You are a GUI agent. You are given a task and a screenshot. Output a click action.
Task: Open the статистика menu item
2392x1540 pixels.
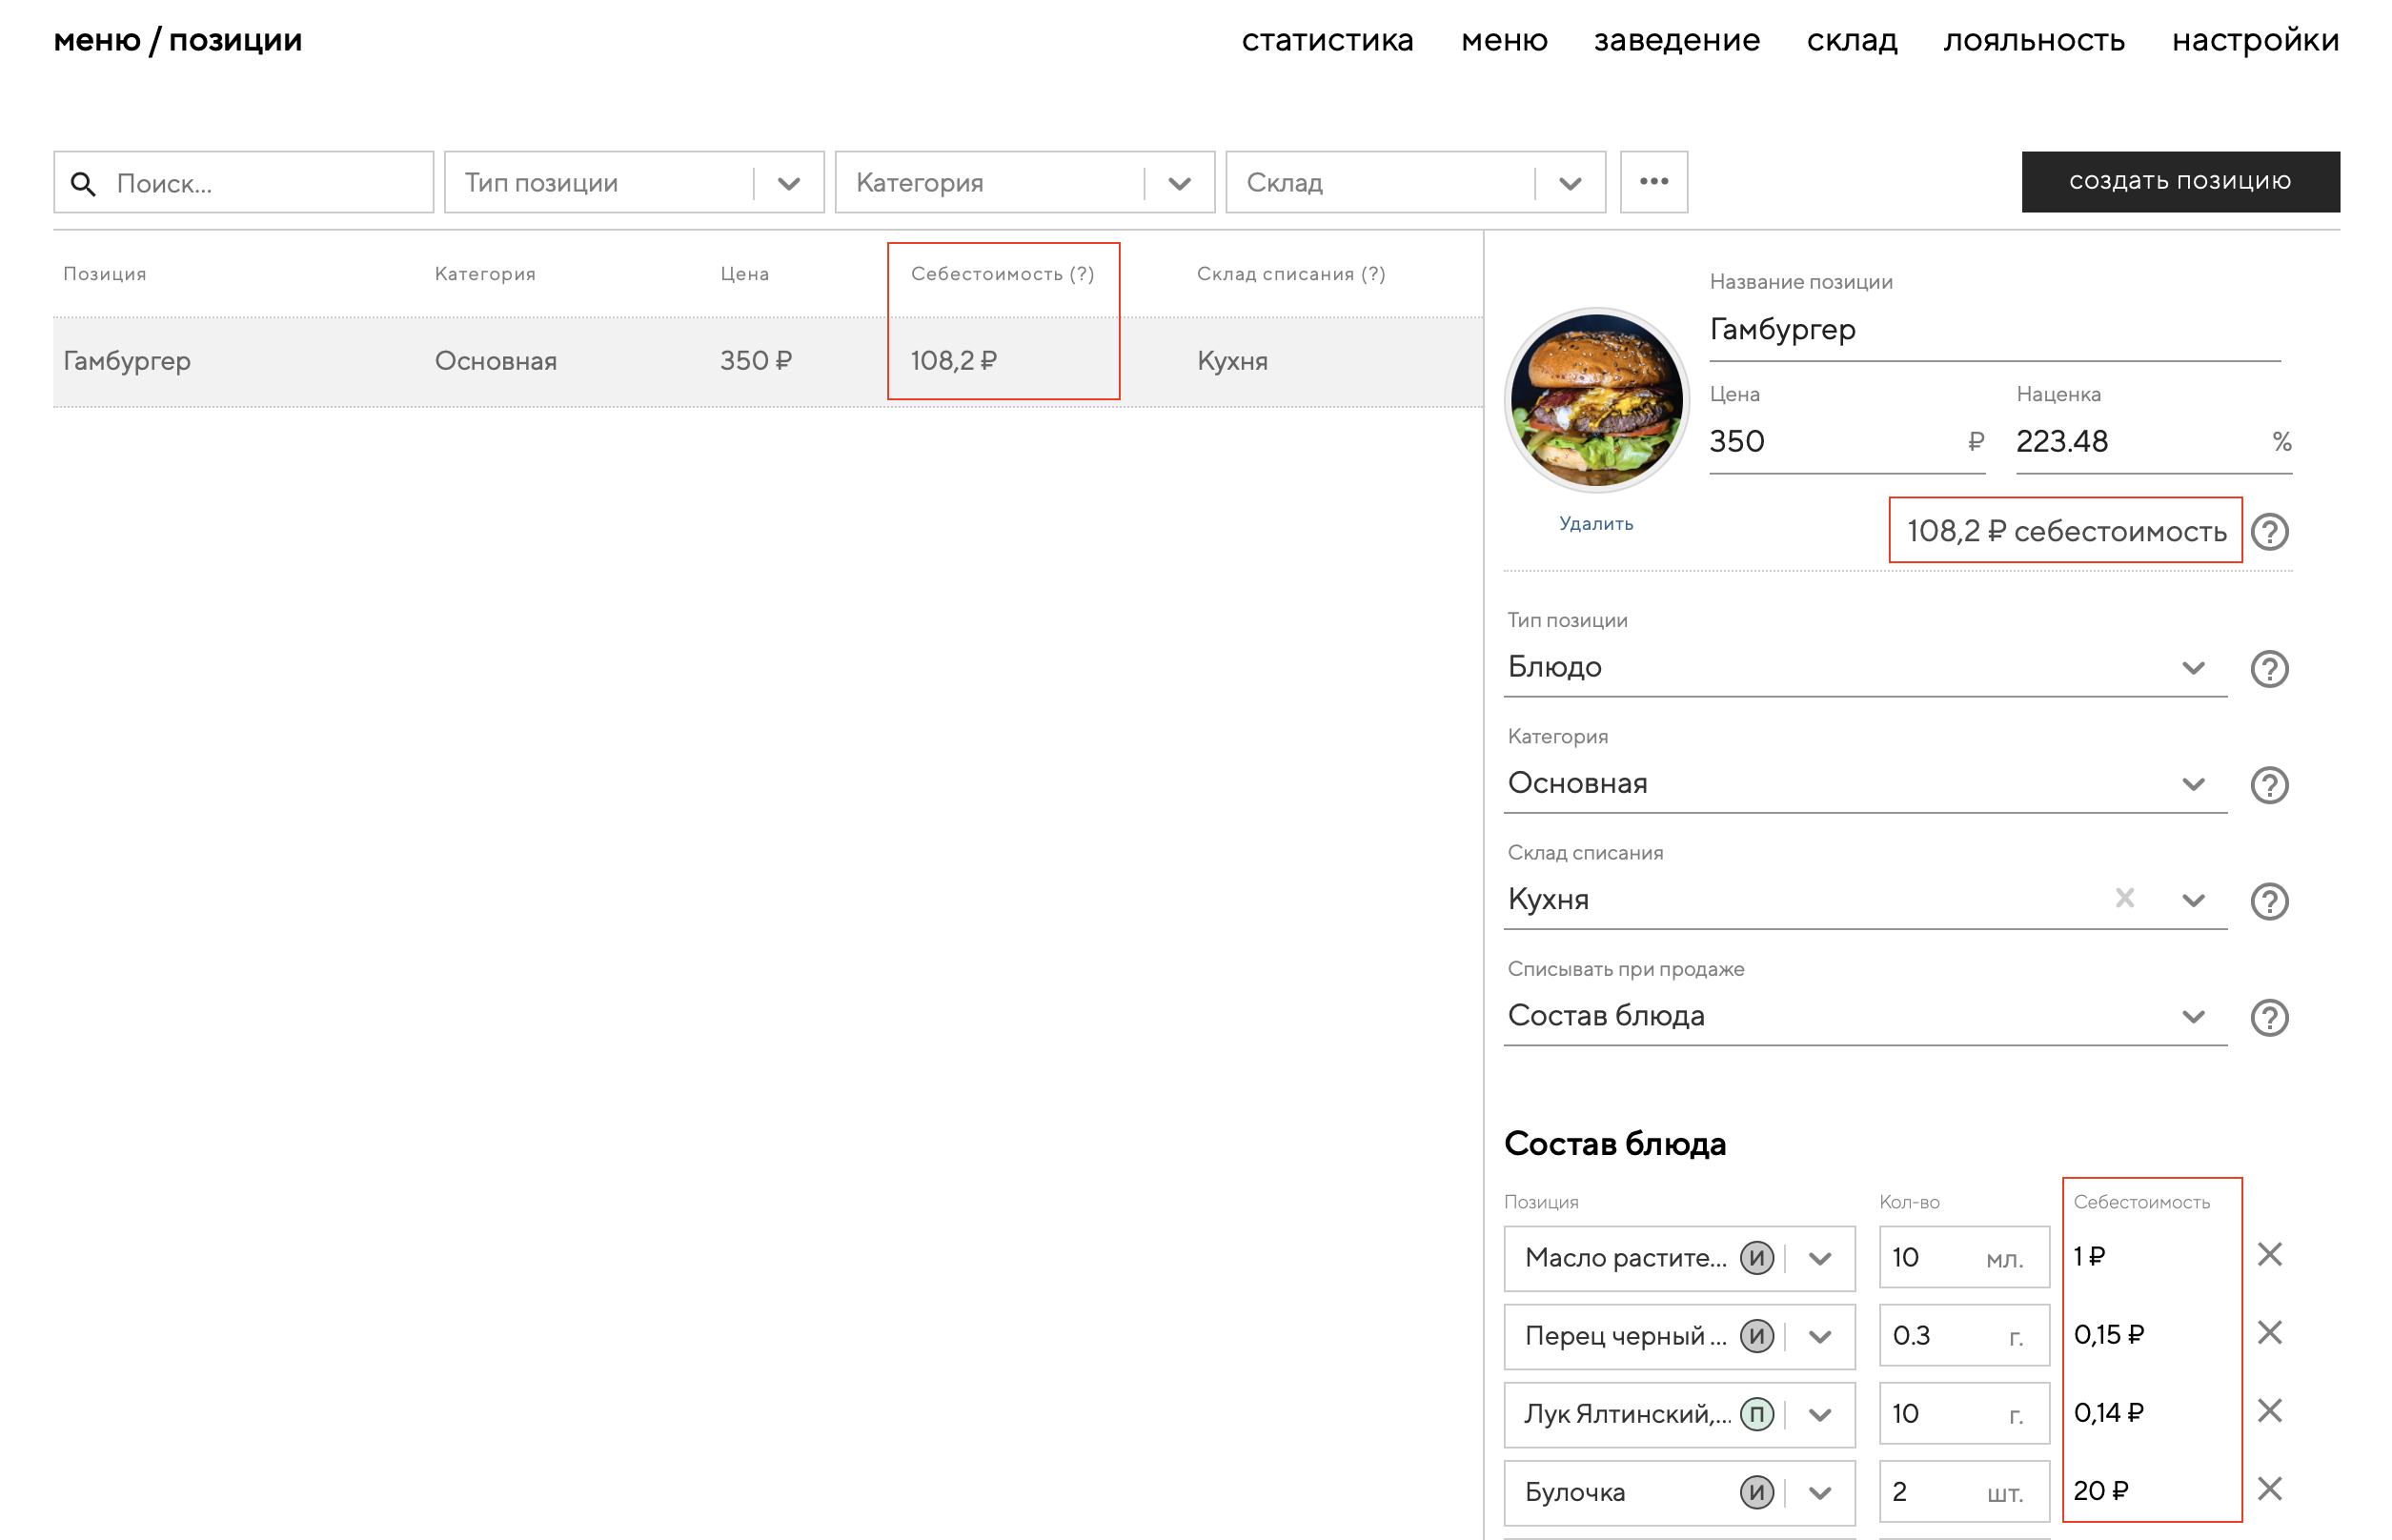click(x=1327, y=40)
